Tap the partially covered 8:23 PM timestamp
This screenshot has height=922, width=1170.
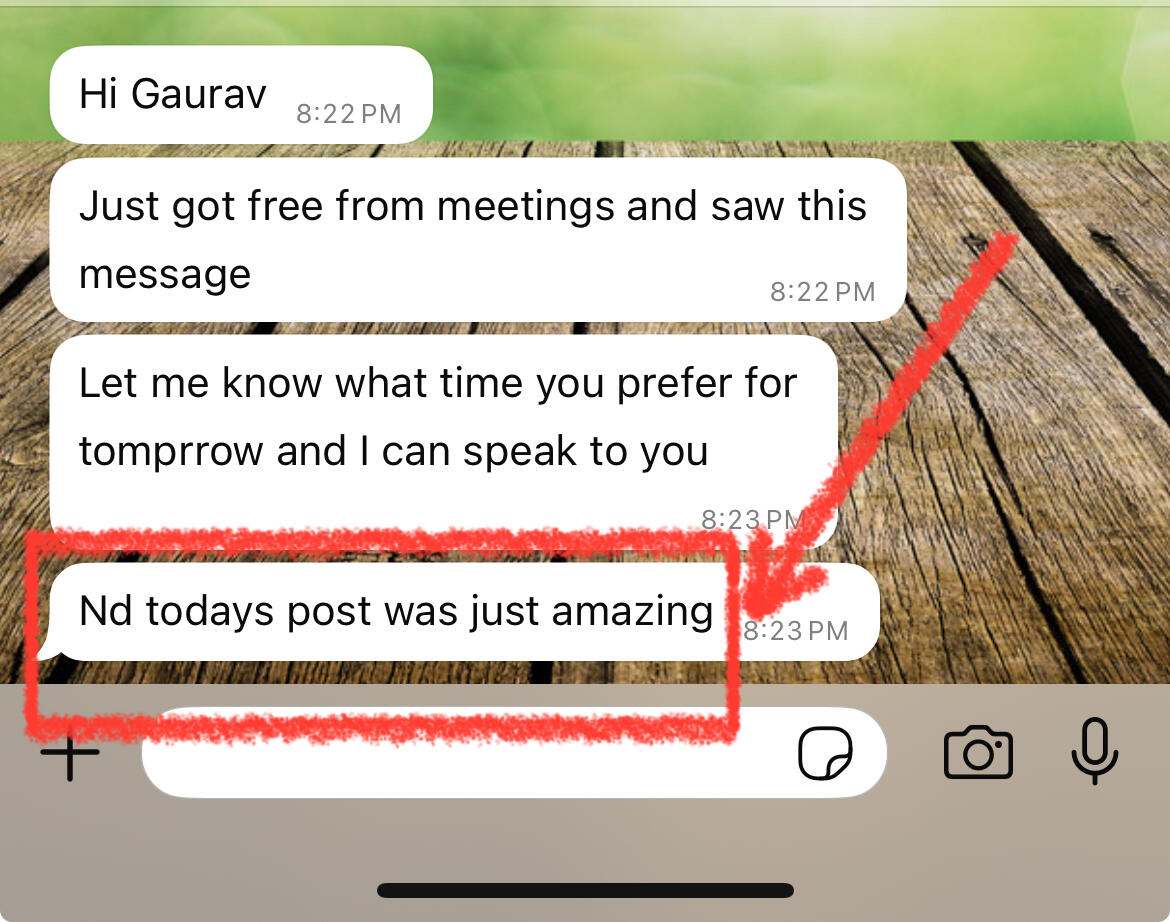(x=752, y=519)
